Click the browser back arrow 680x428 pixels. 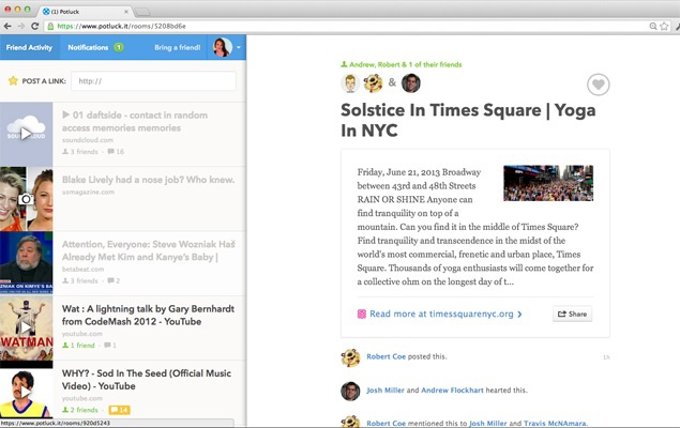pos(8,25)
